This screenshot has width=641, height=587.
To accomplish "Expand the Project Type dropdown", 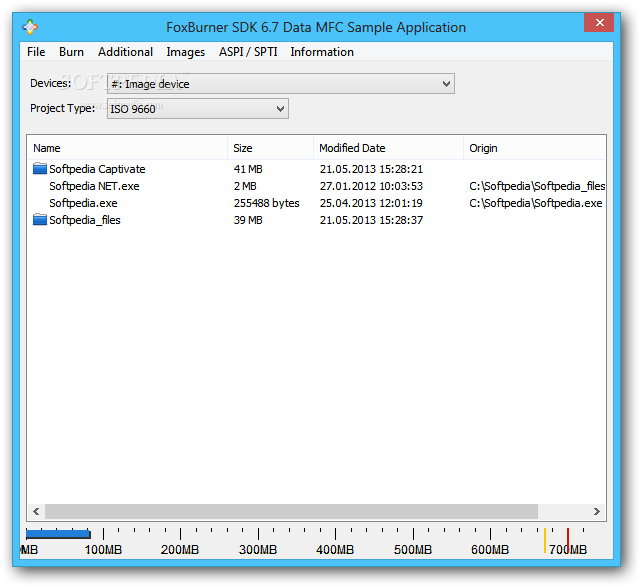I will (198, 109).
